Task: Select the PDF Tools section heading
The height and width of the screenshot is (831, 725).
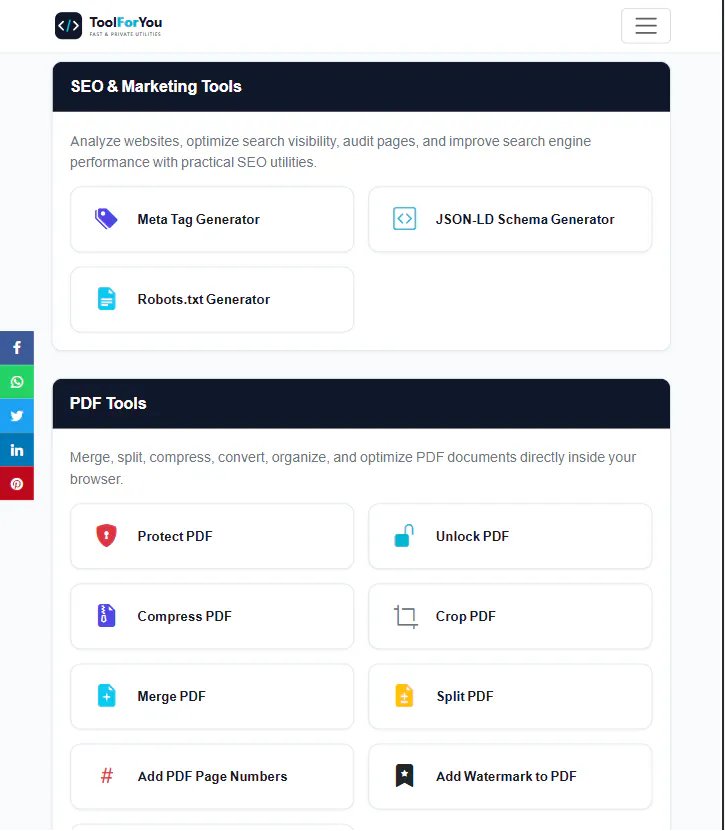Action: [x=108, y=403]
